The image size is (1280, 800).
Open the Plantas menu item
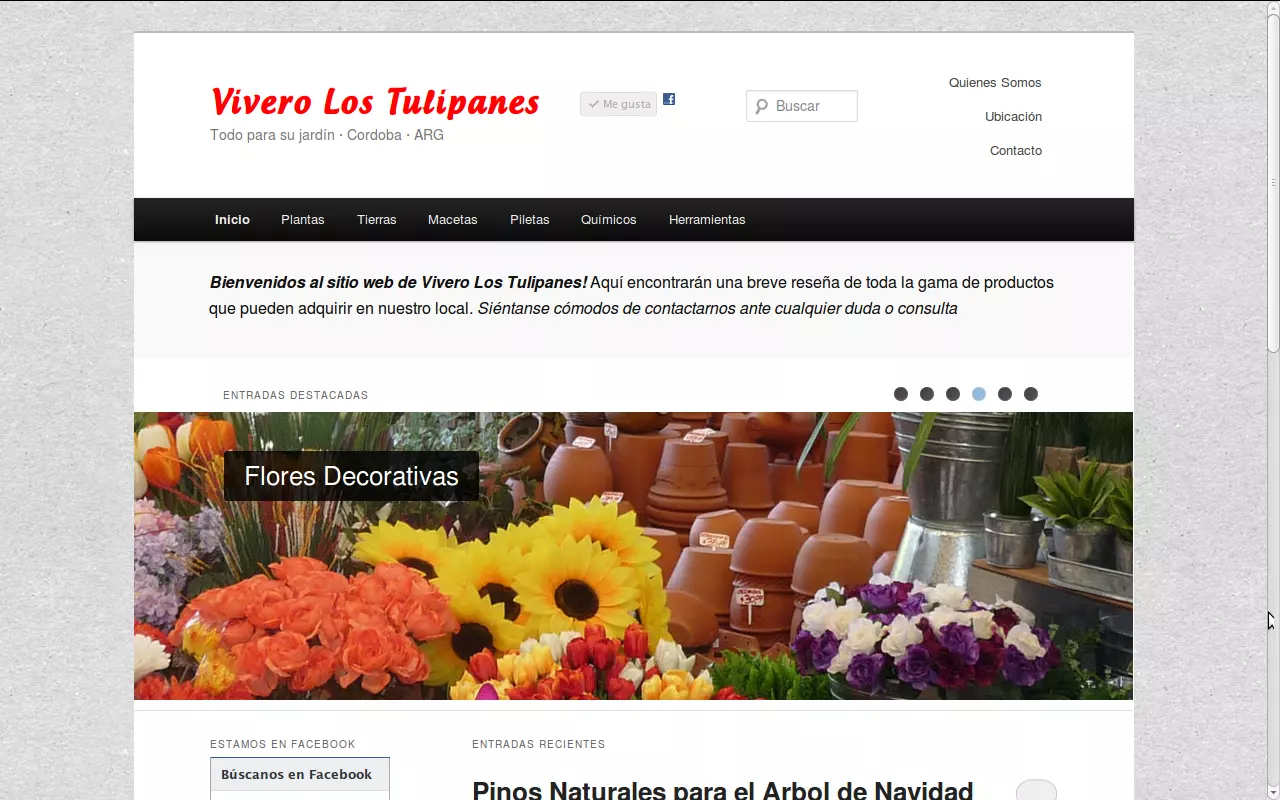pyautogui.click(x=302, y=220)
